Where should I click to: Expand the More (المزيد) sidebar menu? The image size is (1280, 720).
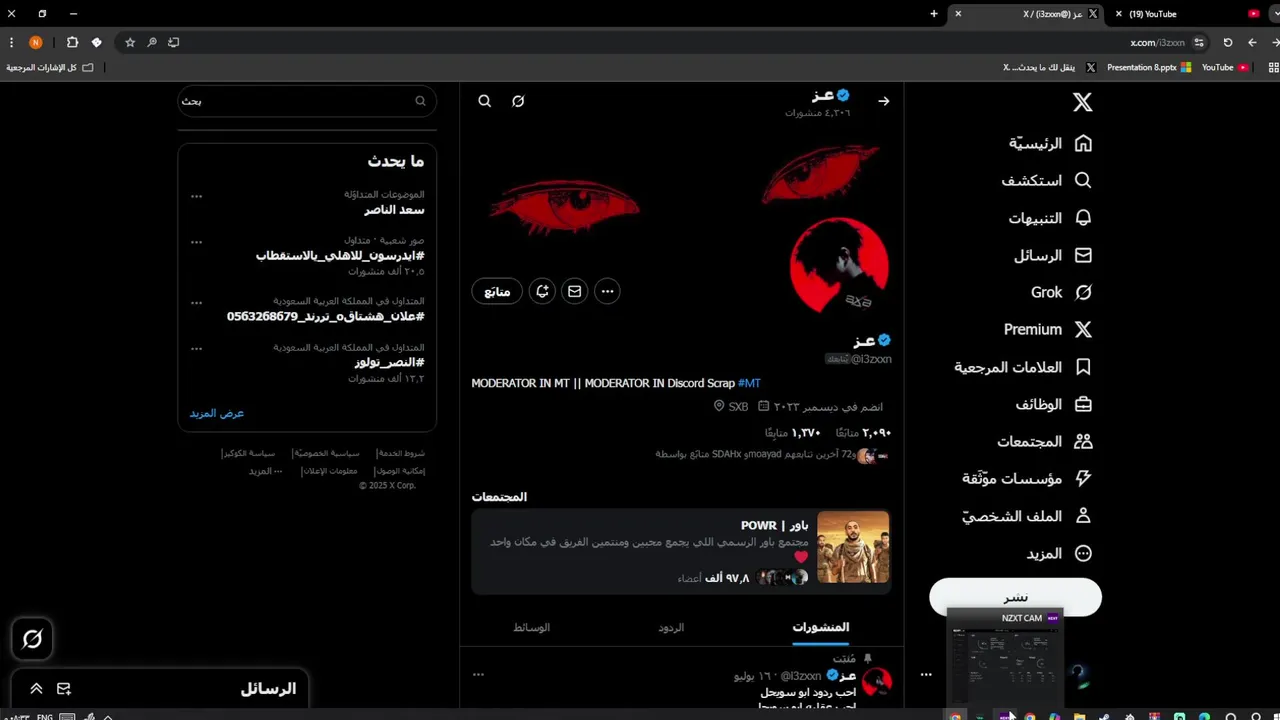(1059, 553)
